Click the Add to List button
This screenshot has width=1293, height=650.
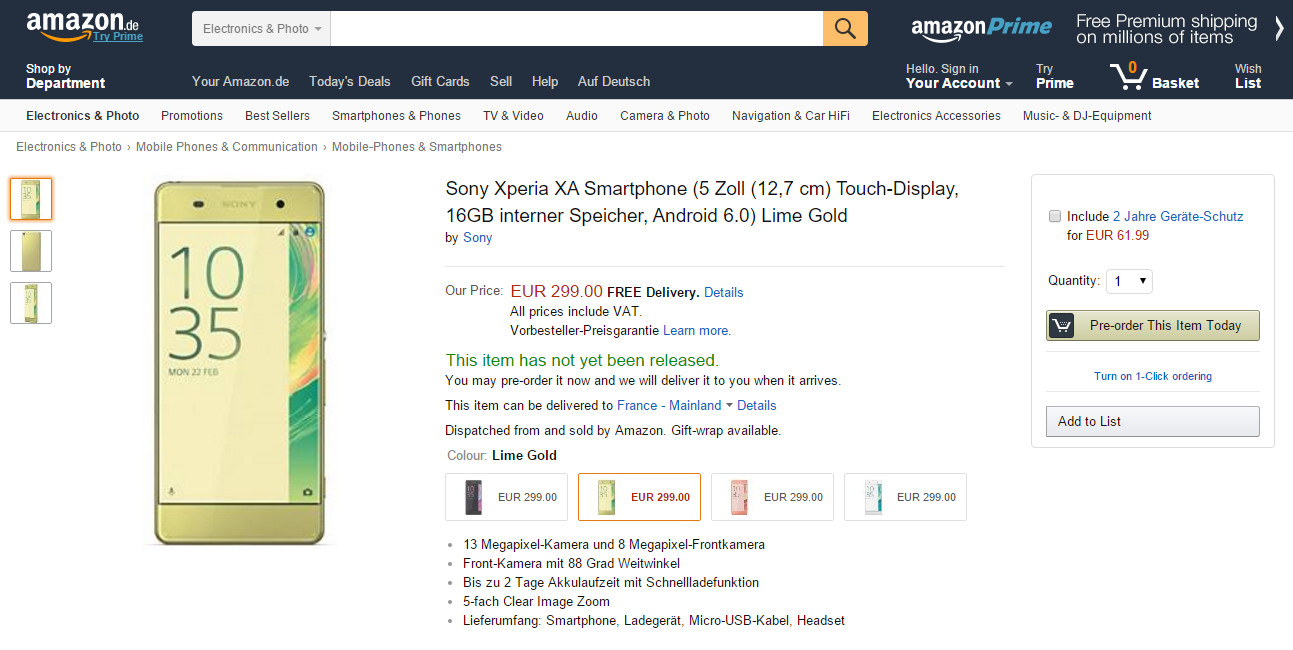click(1153, 421)
